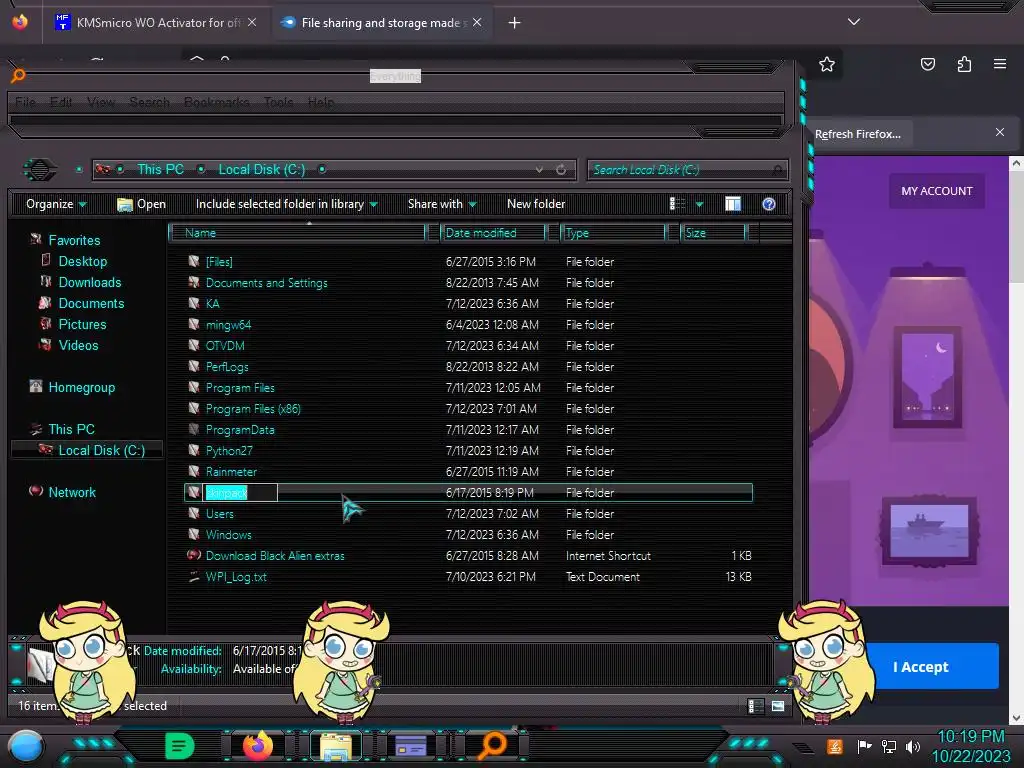Screen dimensions: 1024x768
Task: Switch to details view icon in status bar
Action: point(755,706)
